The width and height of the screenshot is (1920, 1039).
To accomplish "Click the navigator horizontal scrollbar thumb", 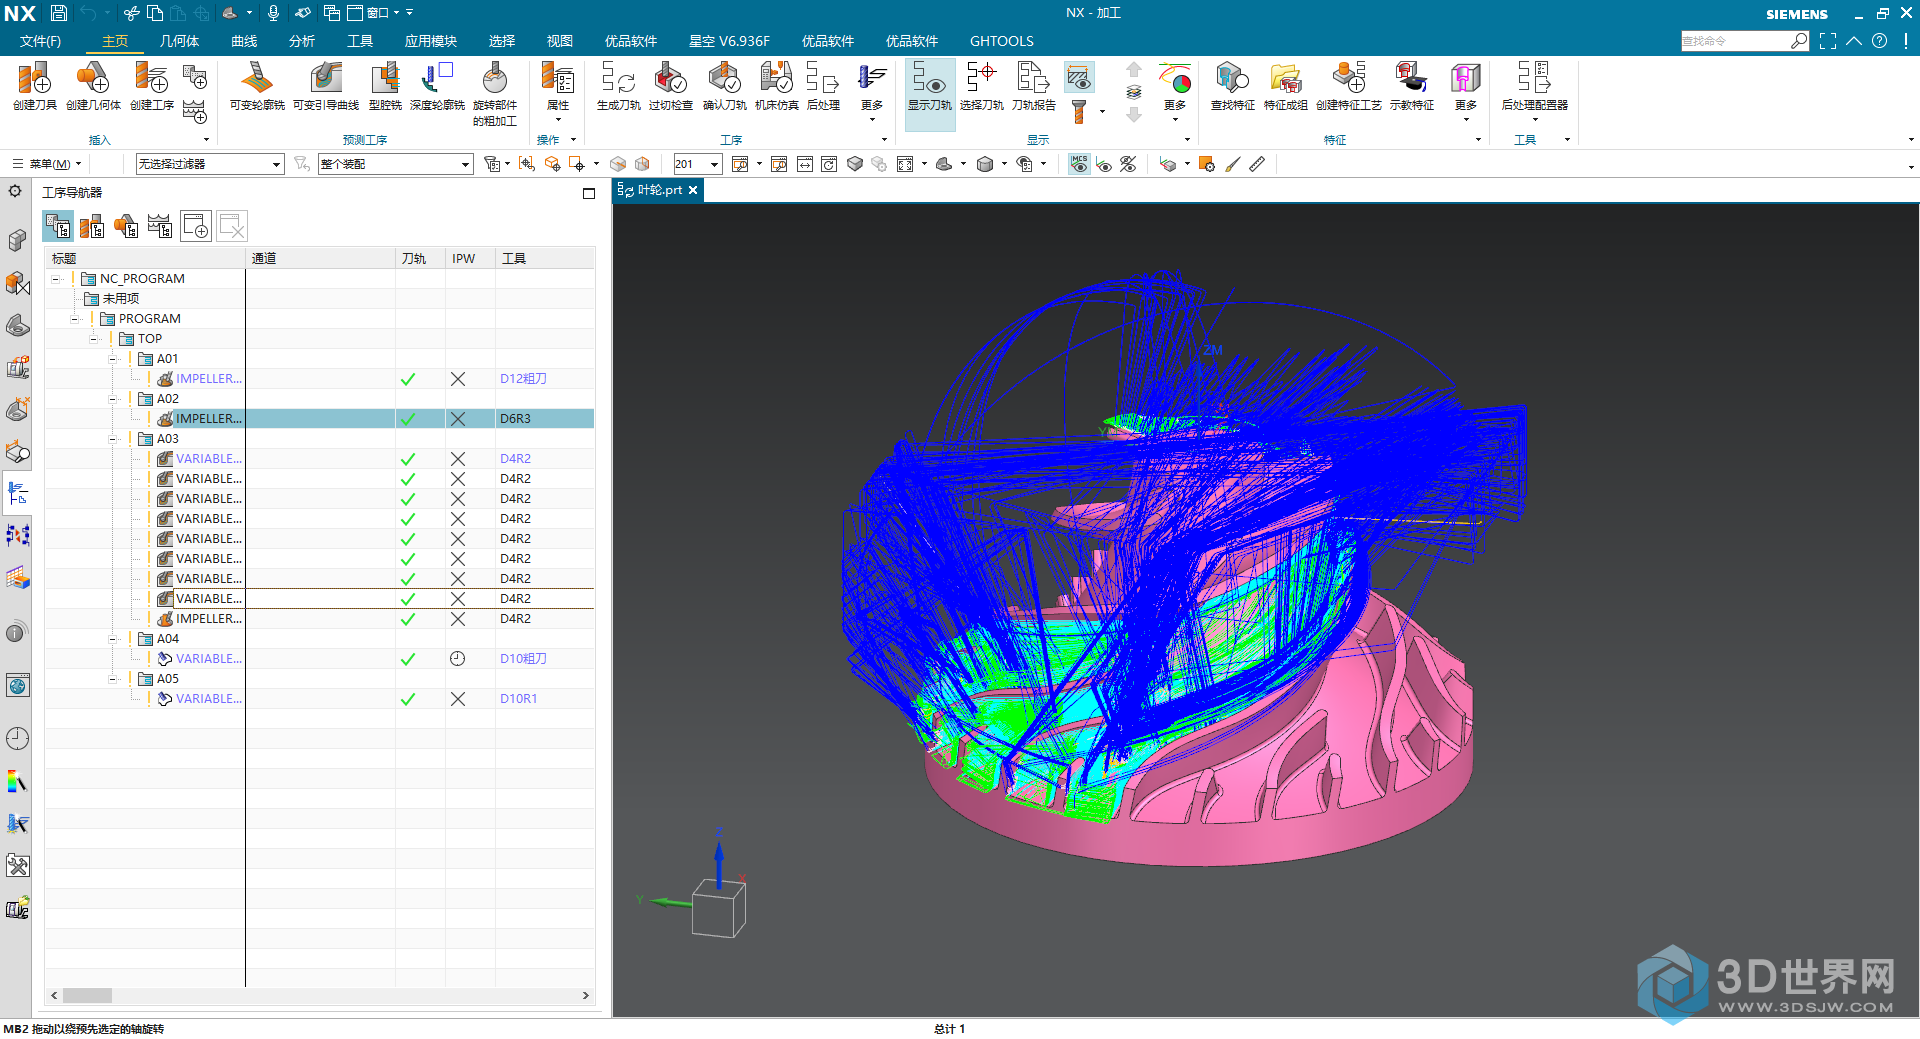I will [x=87, y=996].
